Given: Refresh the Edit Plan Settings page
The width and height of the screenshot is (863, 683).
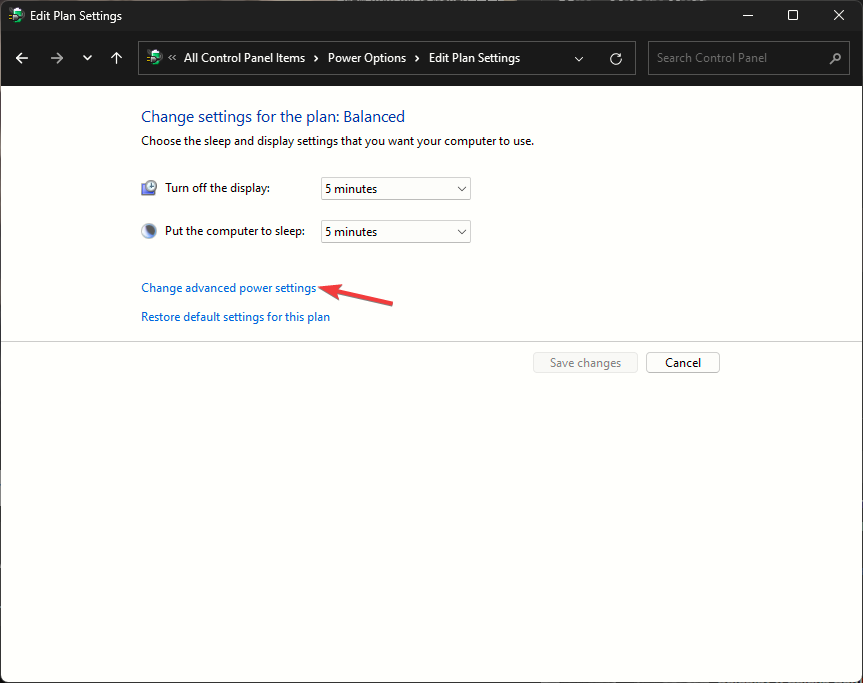Looking at the screenshot, I should (616, 58).
